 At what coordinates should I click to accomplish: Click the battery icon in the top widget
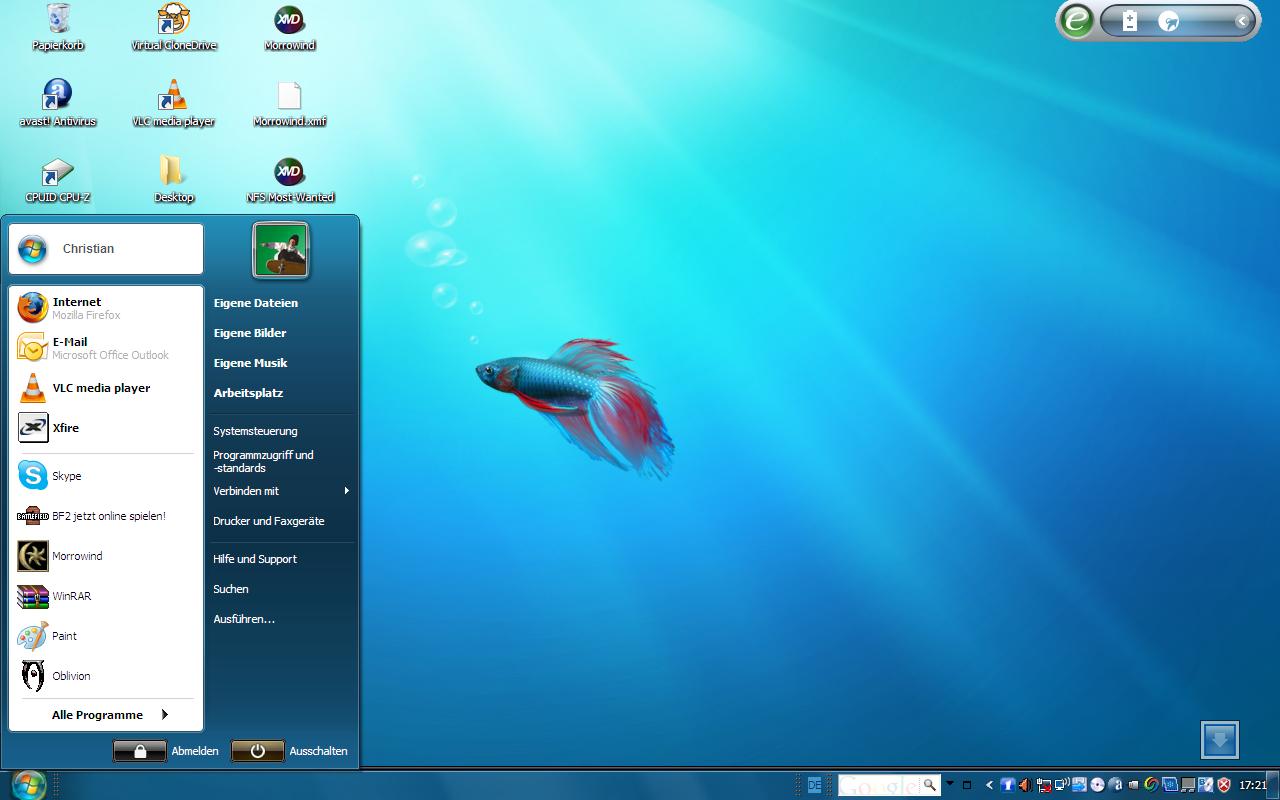1130,21
